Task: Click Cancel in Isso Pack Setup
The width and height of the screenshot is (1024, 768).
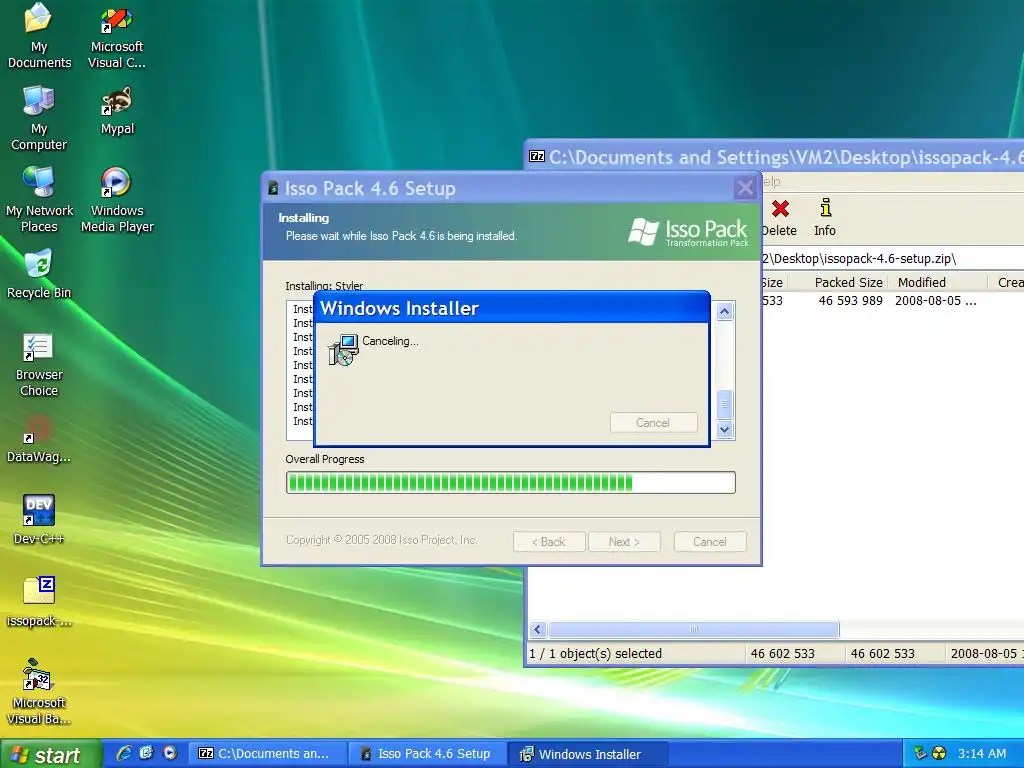Action: (710, 541)
